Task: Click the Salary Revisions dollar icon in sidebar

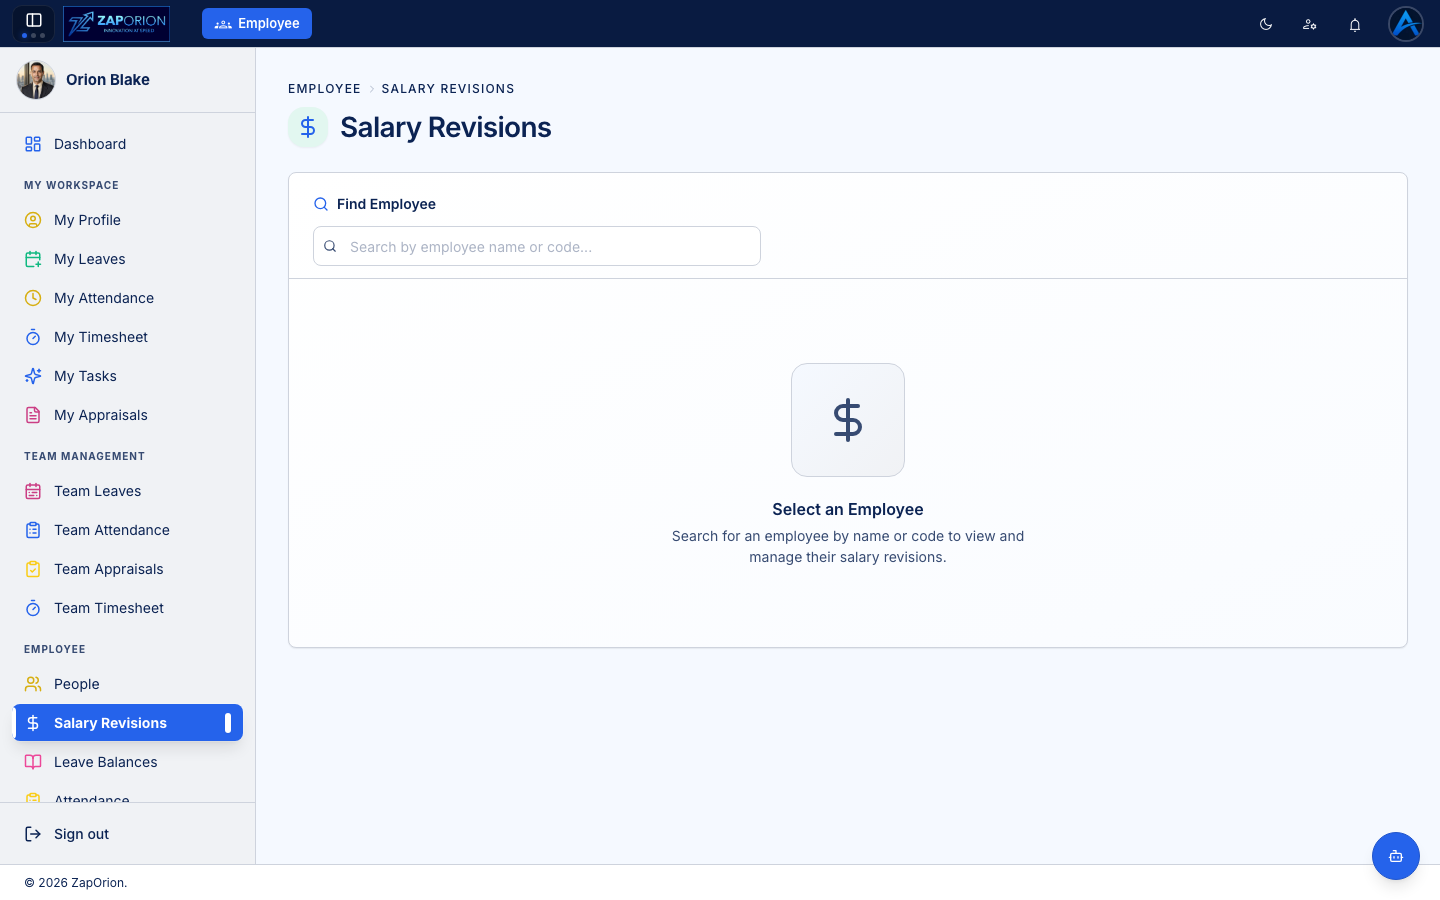Action: (x=33, y=723)
